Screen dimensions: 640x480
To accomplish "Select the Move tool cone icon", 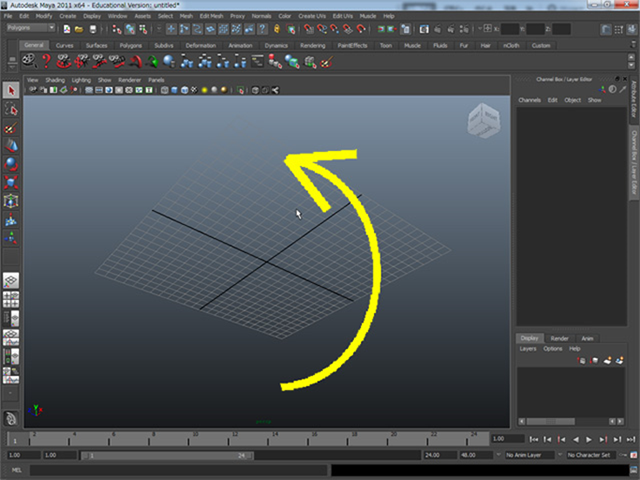I will point(11,146).
